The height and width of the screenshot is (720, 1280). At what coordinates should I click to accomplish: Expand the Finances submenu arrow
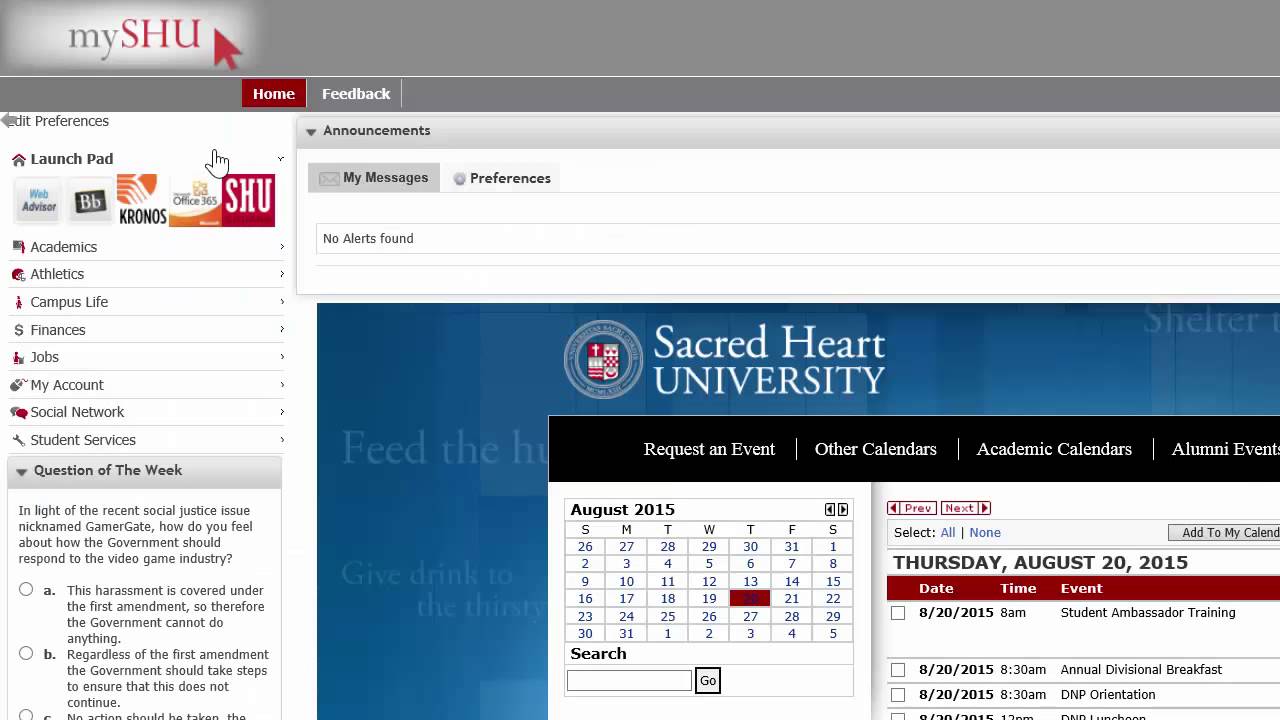pyautogui.click(x=281, y=329)
